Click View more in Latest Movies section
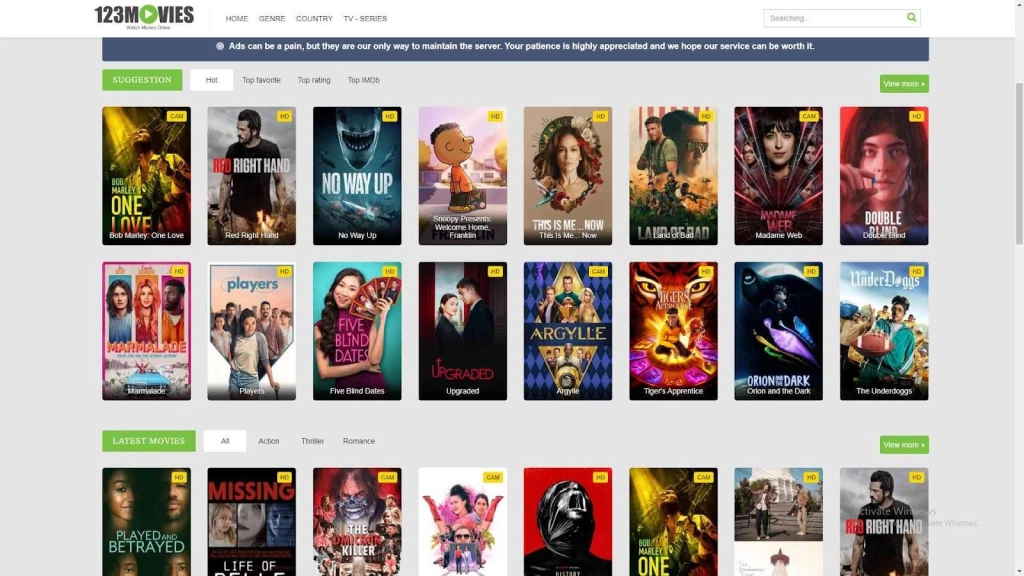This screenshot has height=576, width=1024. (904, 445)
